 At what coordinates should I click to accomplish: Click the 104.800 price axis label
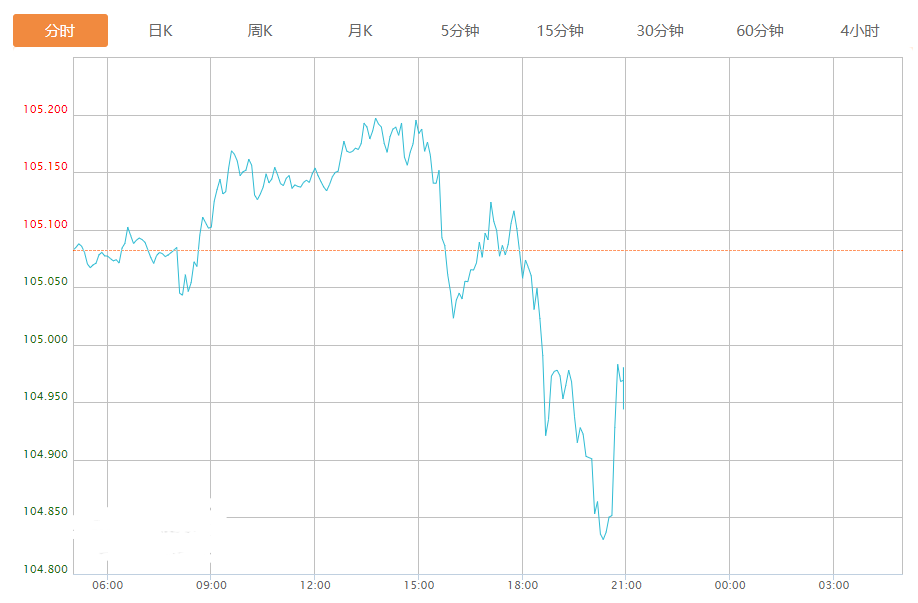[46, 570]
